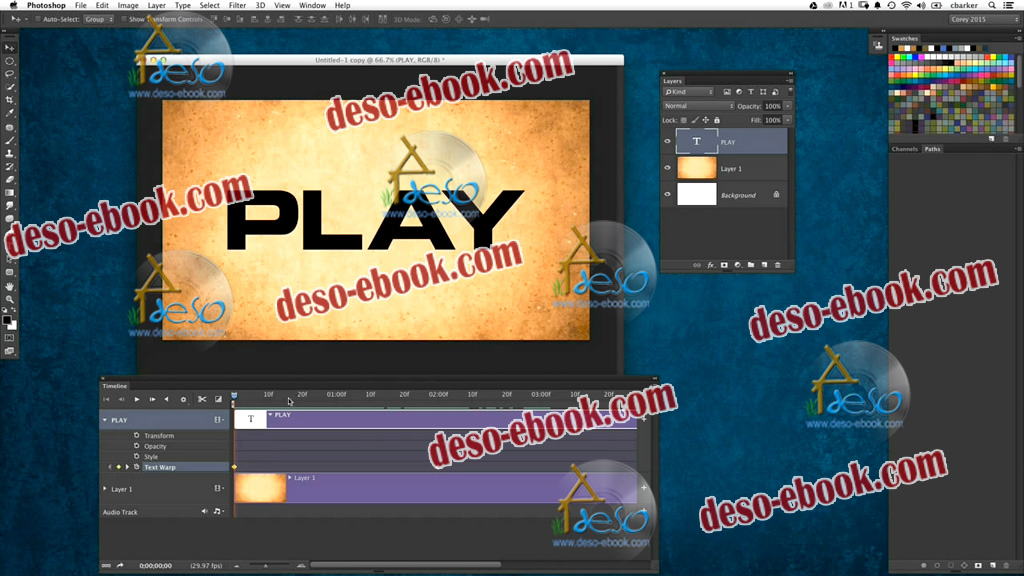This screenshot has width=1024, height=576.
Task: Select the Crop tool
Action: [x=10, y=100]
